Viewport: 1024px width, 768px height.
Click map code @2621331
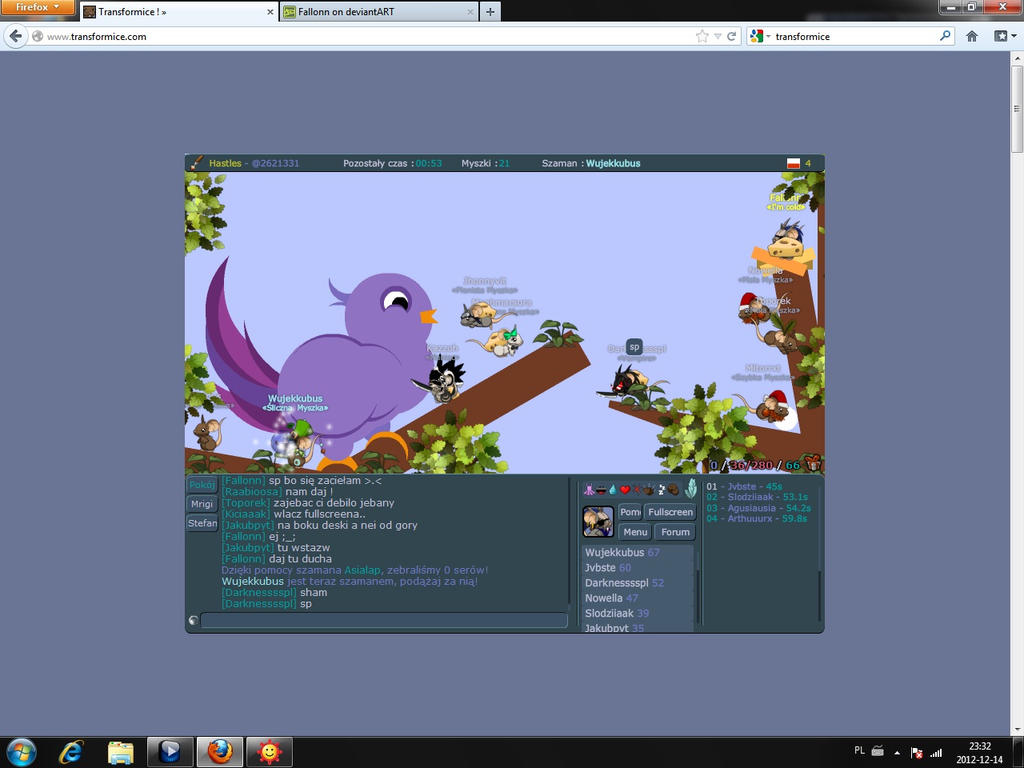[275, 163]
